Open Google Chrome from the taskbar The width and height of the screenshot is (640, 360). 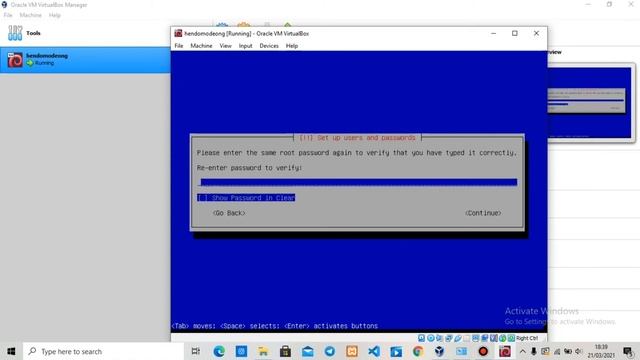(x=418, y=351)
